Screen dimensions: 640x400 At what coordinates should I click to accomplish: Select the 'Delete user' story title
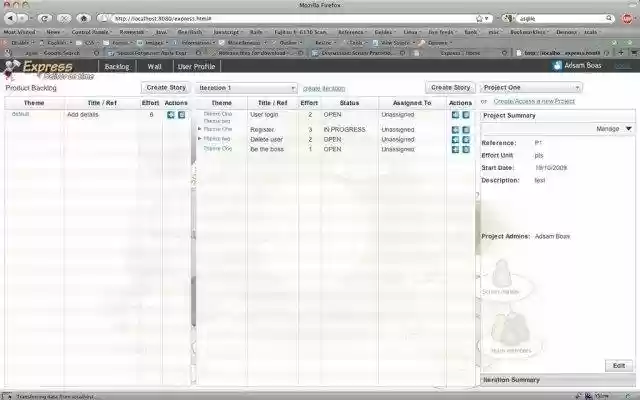267,140
